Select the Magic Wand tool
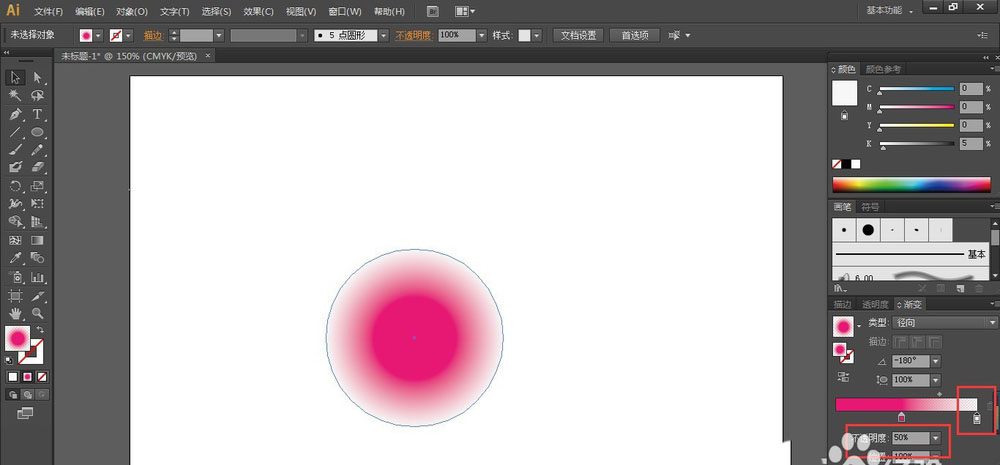The width and height of the screenshot is (1000, 465). (16, 96)
